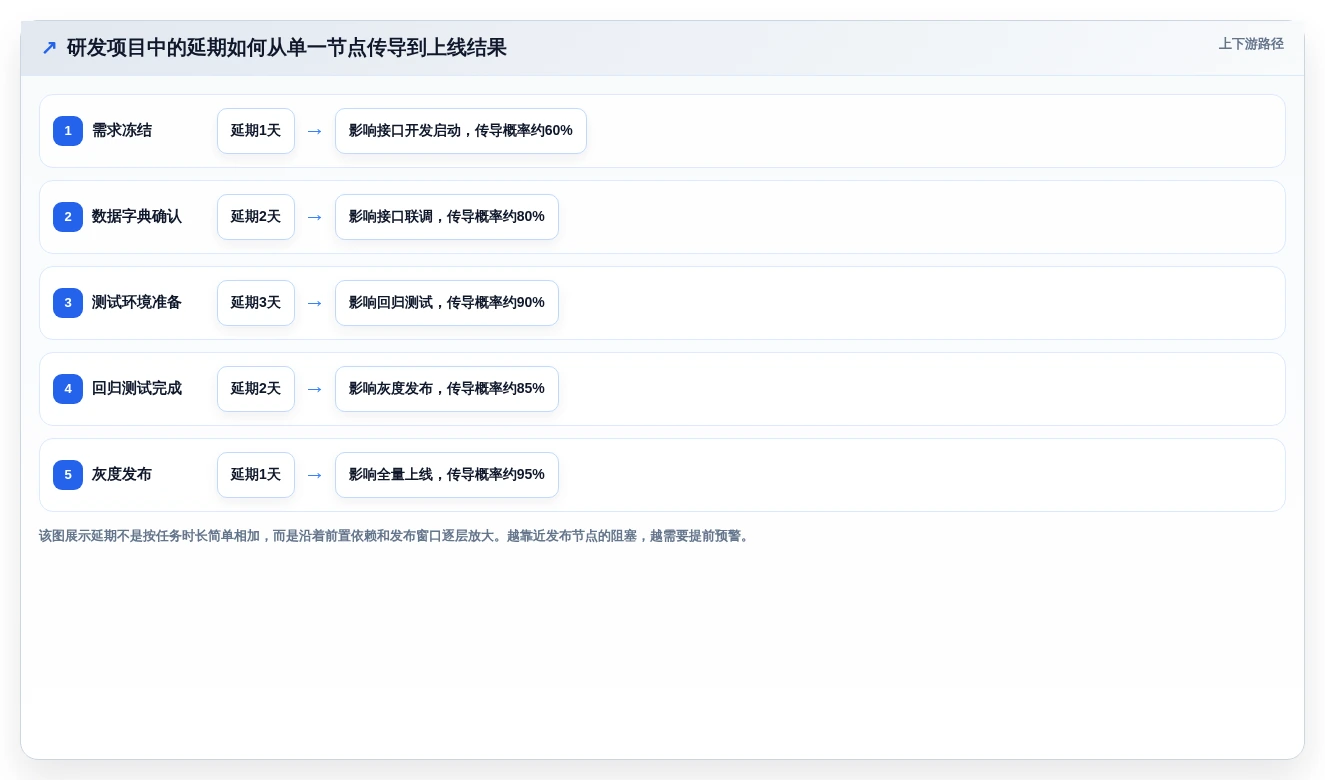Select step badge number 4
This screenshot has width=1325, height=780.
tap(68, 389)
